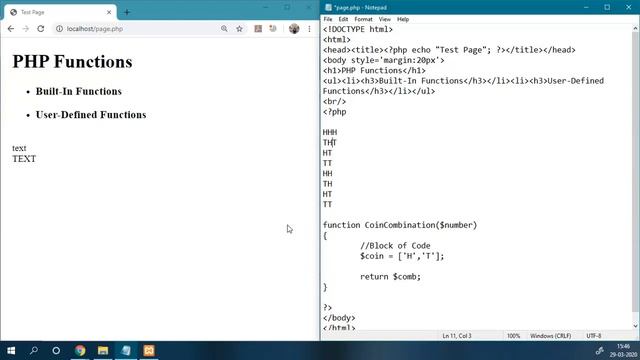Click the taskbar clock showing 15:46
The height and width of the screenshot is (360, 640).
point(623,351)
